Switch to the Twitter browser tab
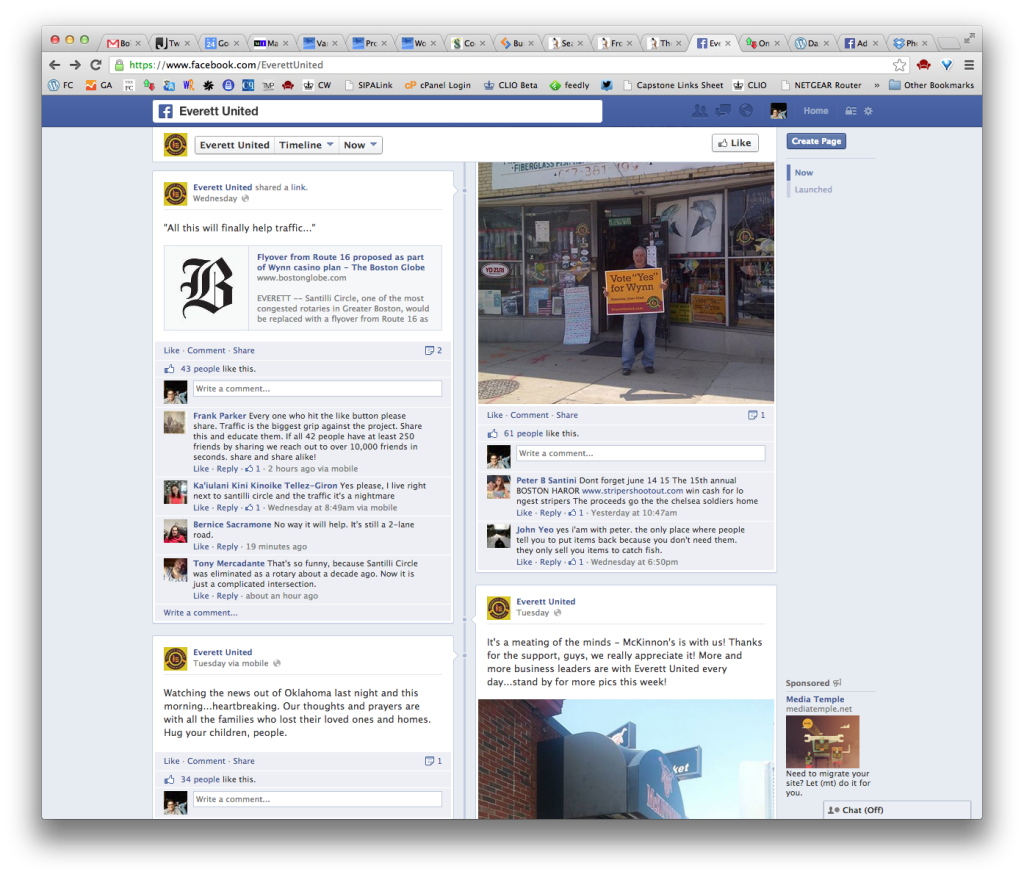1024x877 pixels. [173, 43]
